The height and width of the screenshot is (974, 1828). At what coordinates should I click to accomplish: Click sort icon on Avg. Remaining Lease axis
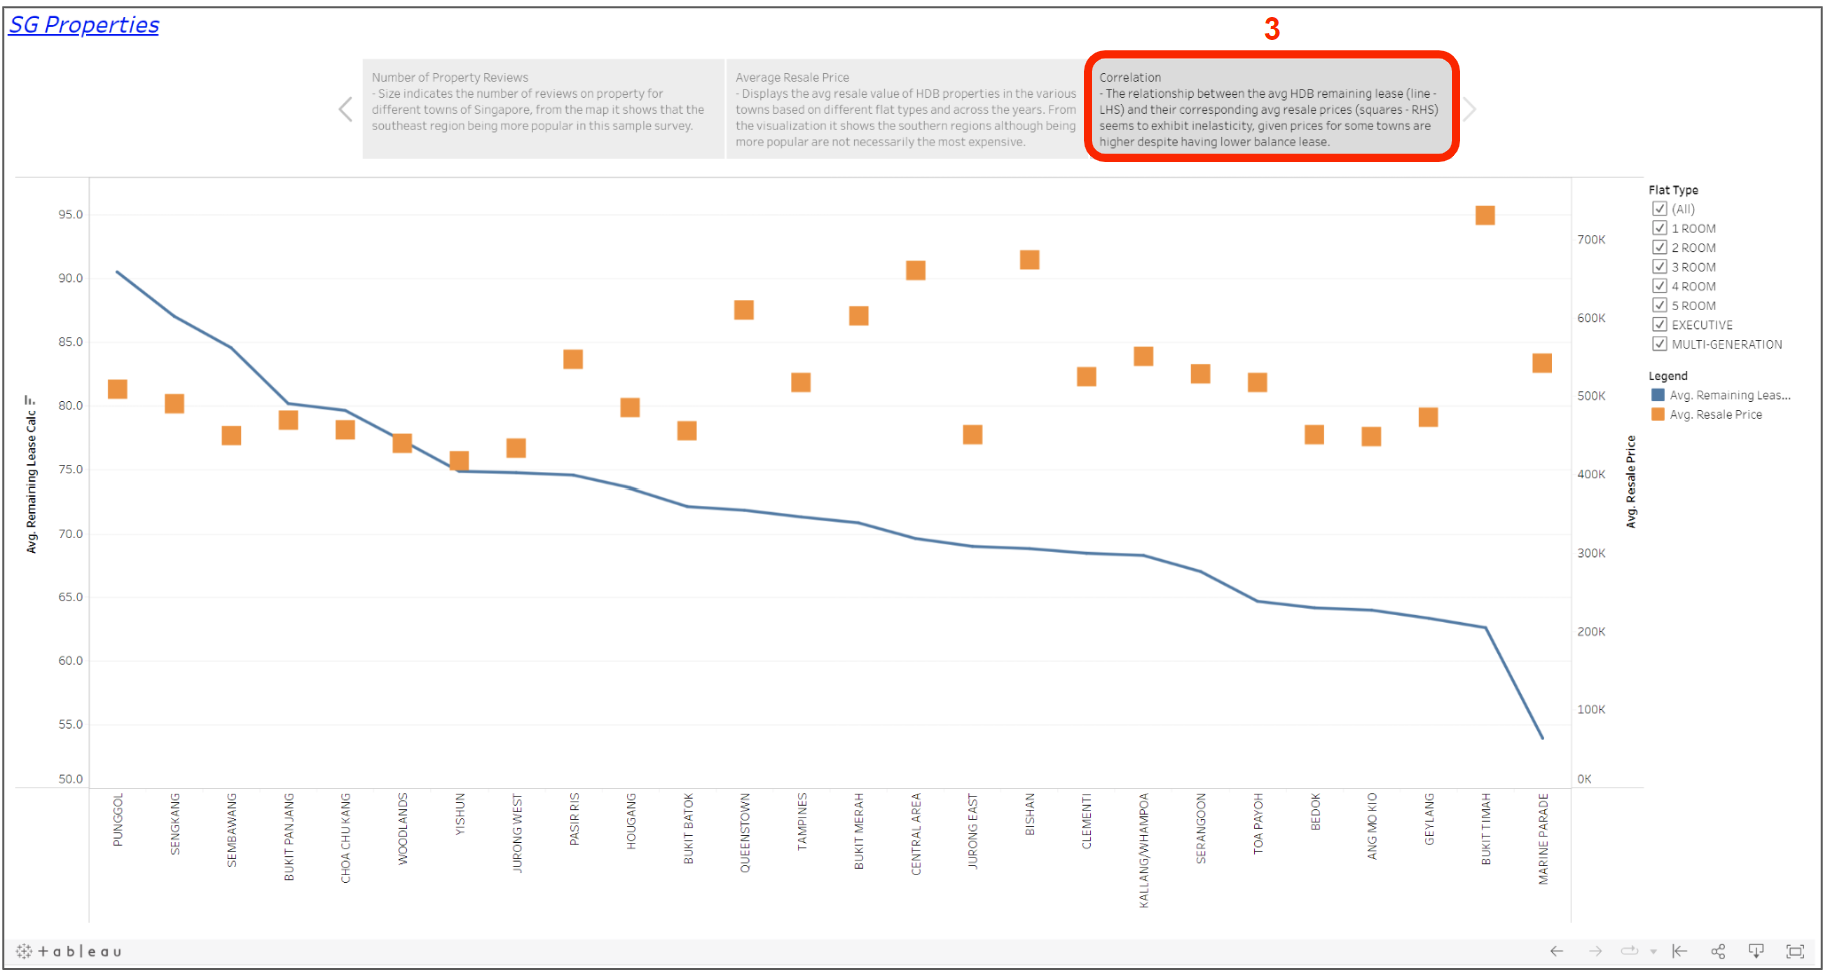tap(30, 399)
